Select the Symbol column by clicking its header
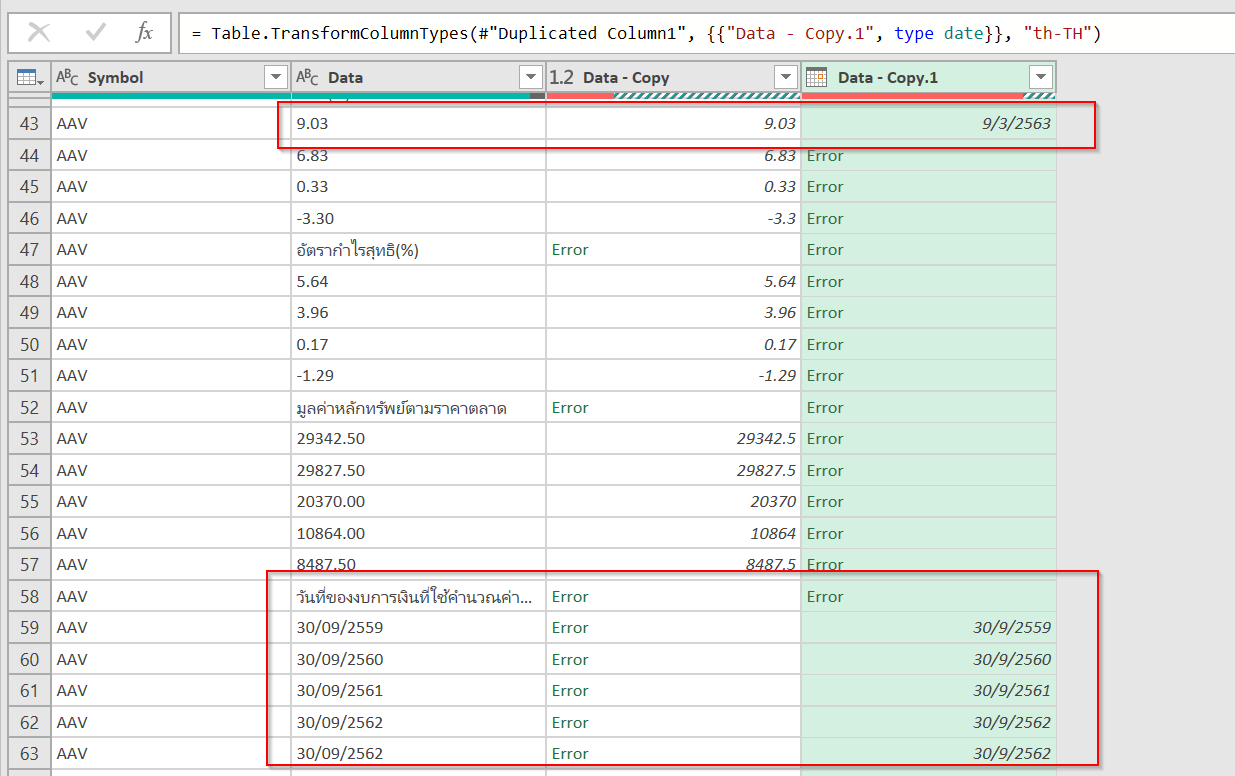The image size is (1235, 776). (x=160, y=77)
